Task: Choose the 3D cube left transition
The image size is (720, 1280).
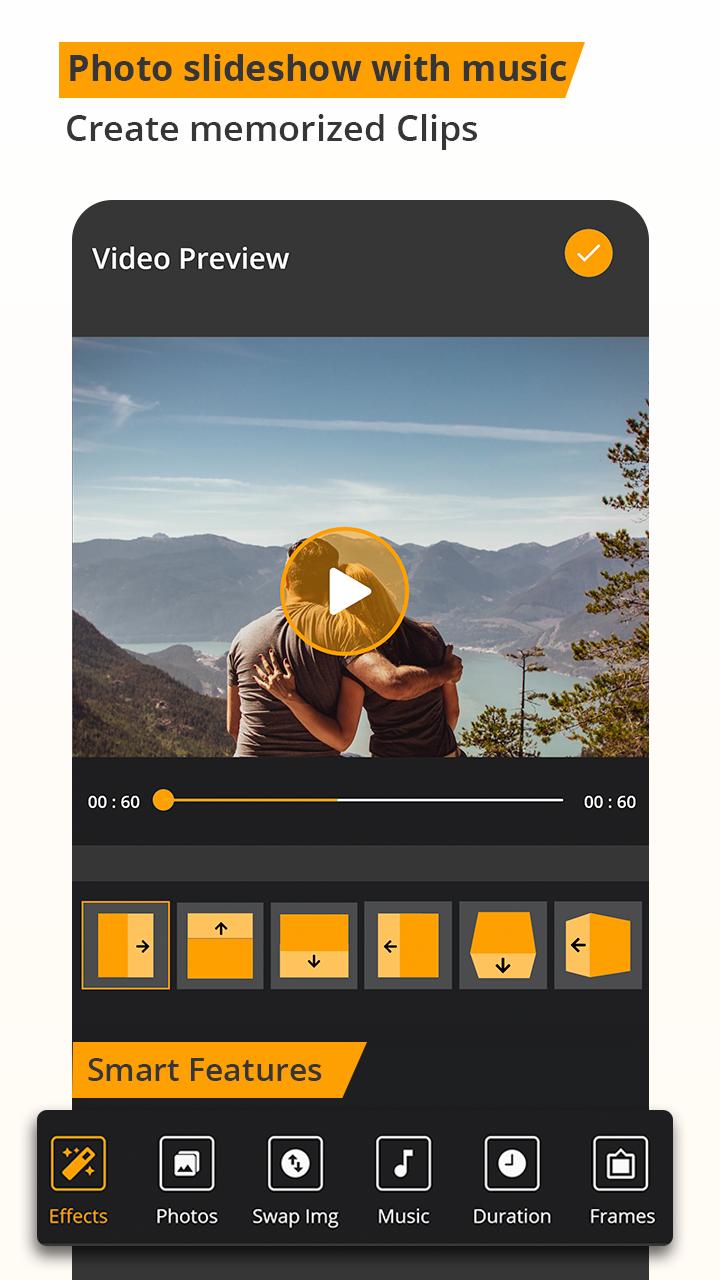Action: click(x=598, y=945)
